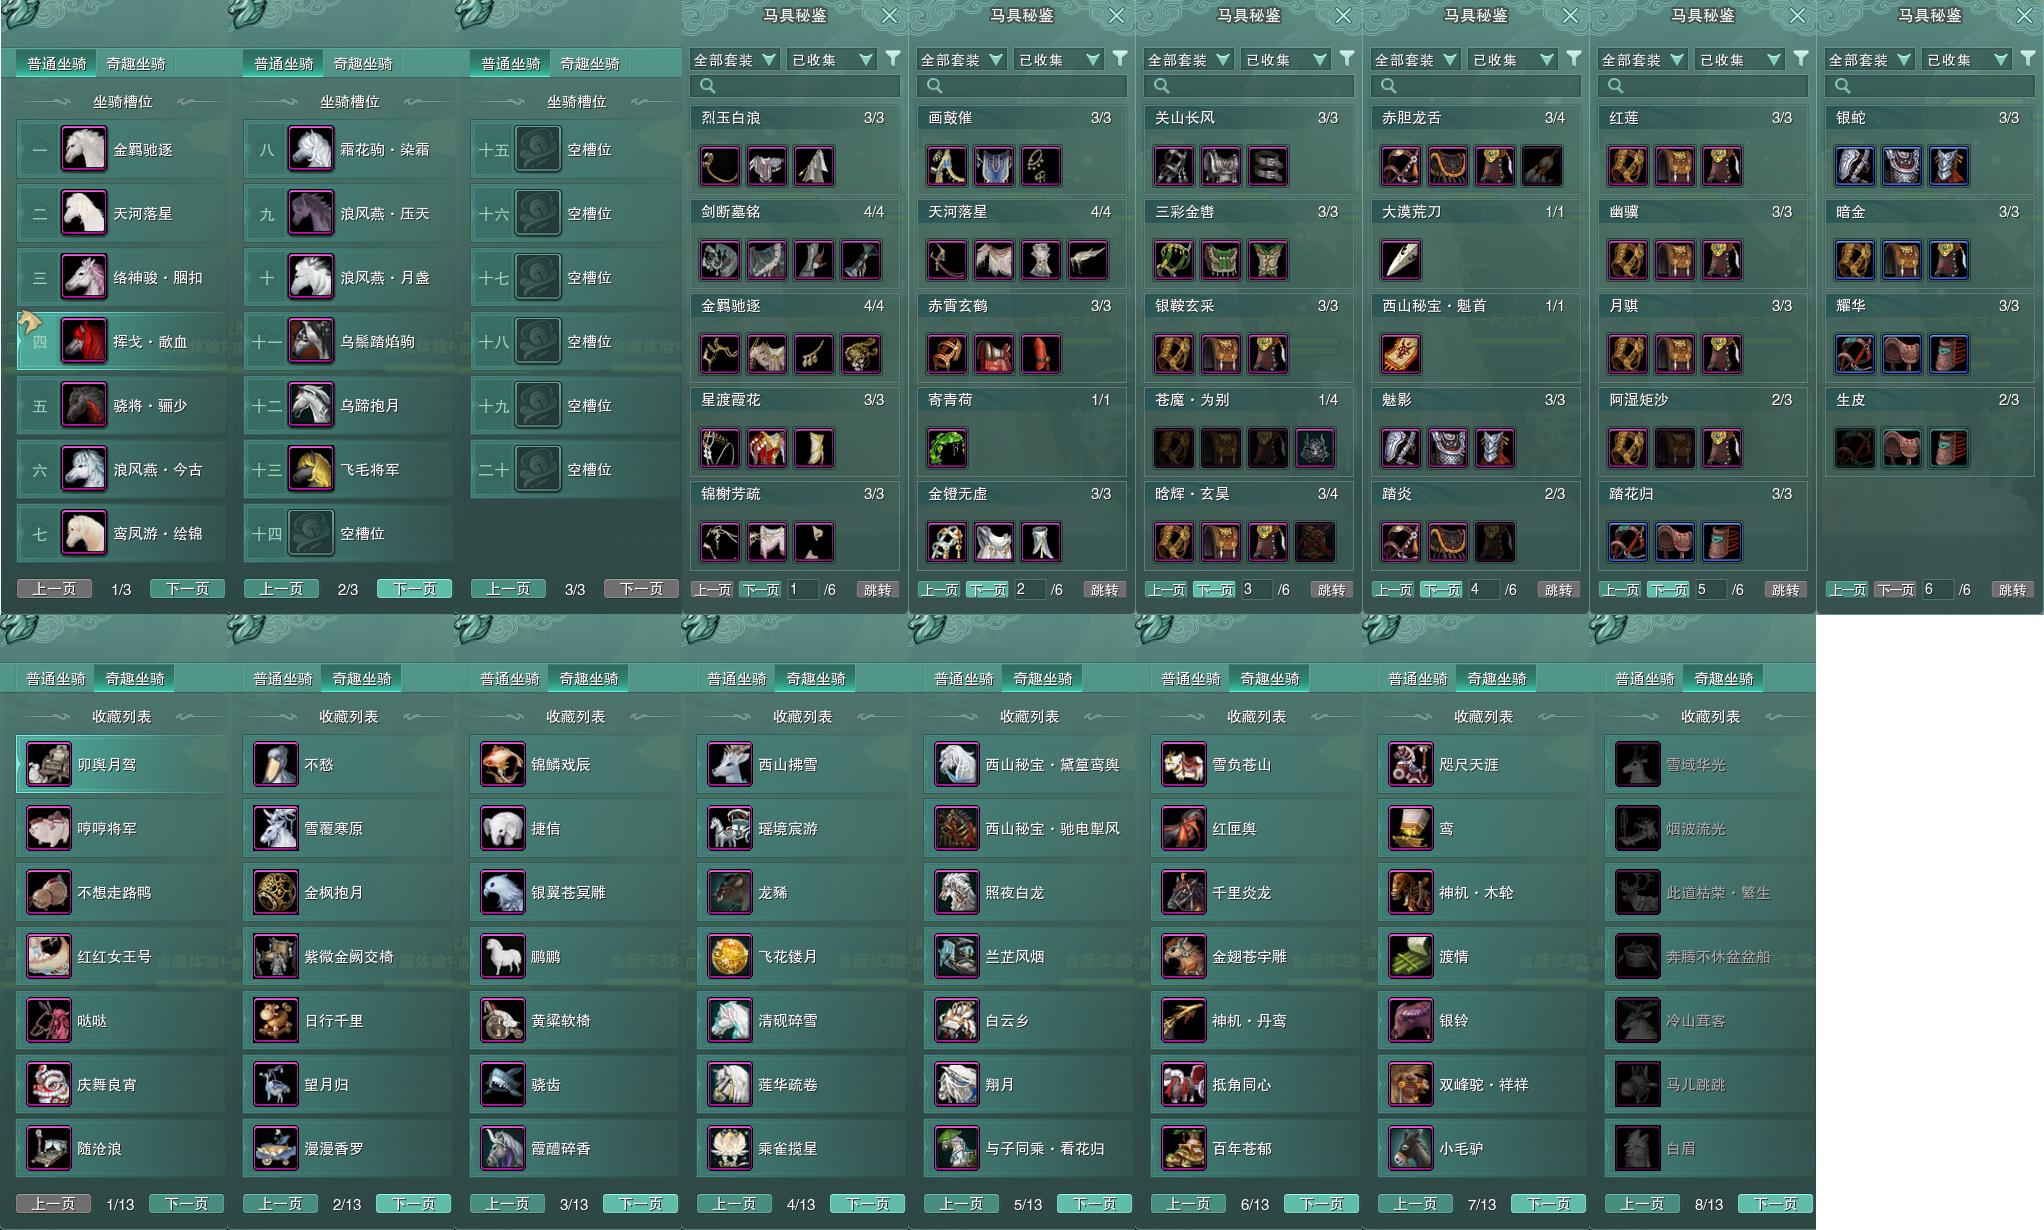The image size is (2044, 1230).
Task: Select the uncollected 雪域华光 entry
Action: (x=1709, y=764)
